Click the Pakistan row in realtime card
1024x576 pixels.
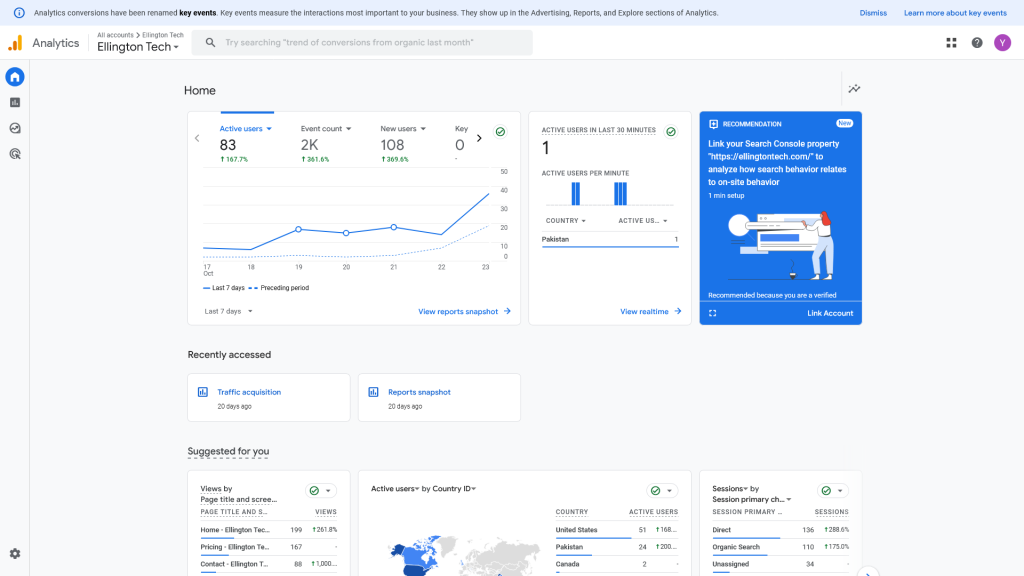point(610,240)
